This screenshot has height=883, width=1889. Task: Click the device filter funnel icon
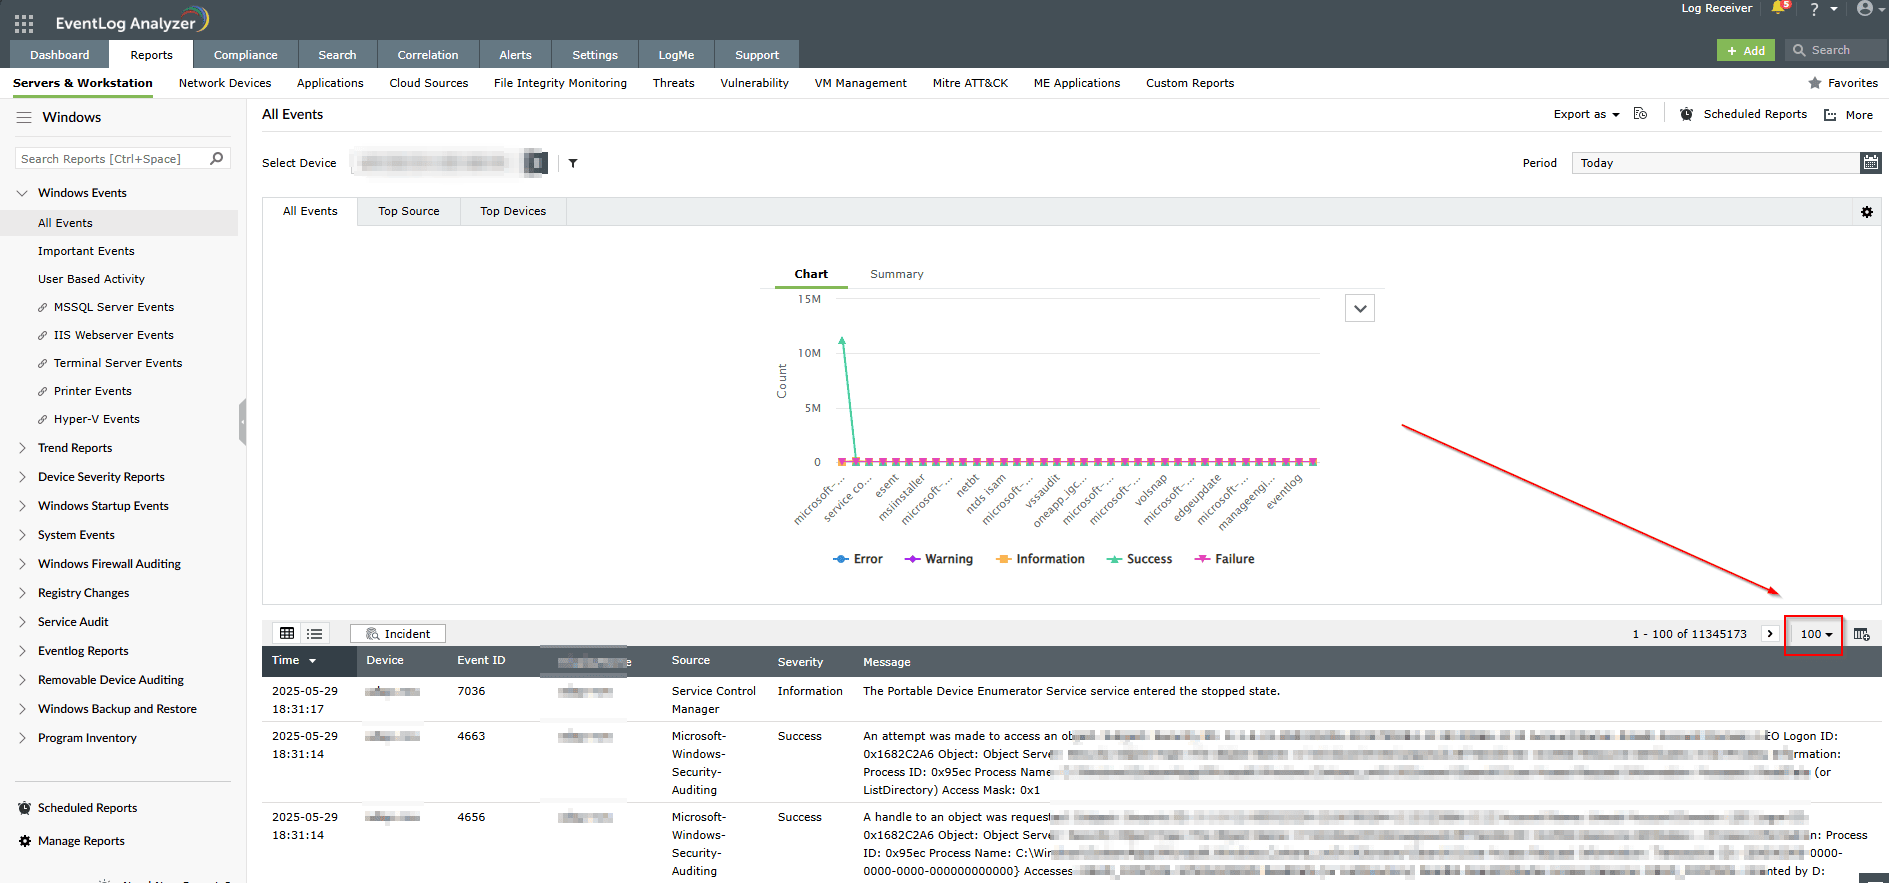click(573, 163)
